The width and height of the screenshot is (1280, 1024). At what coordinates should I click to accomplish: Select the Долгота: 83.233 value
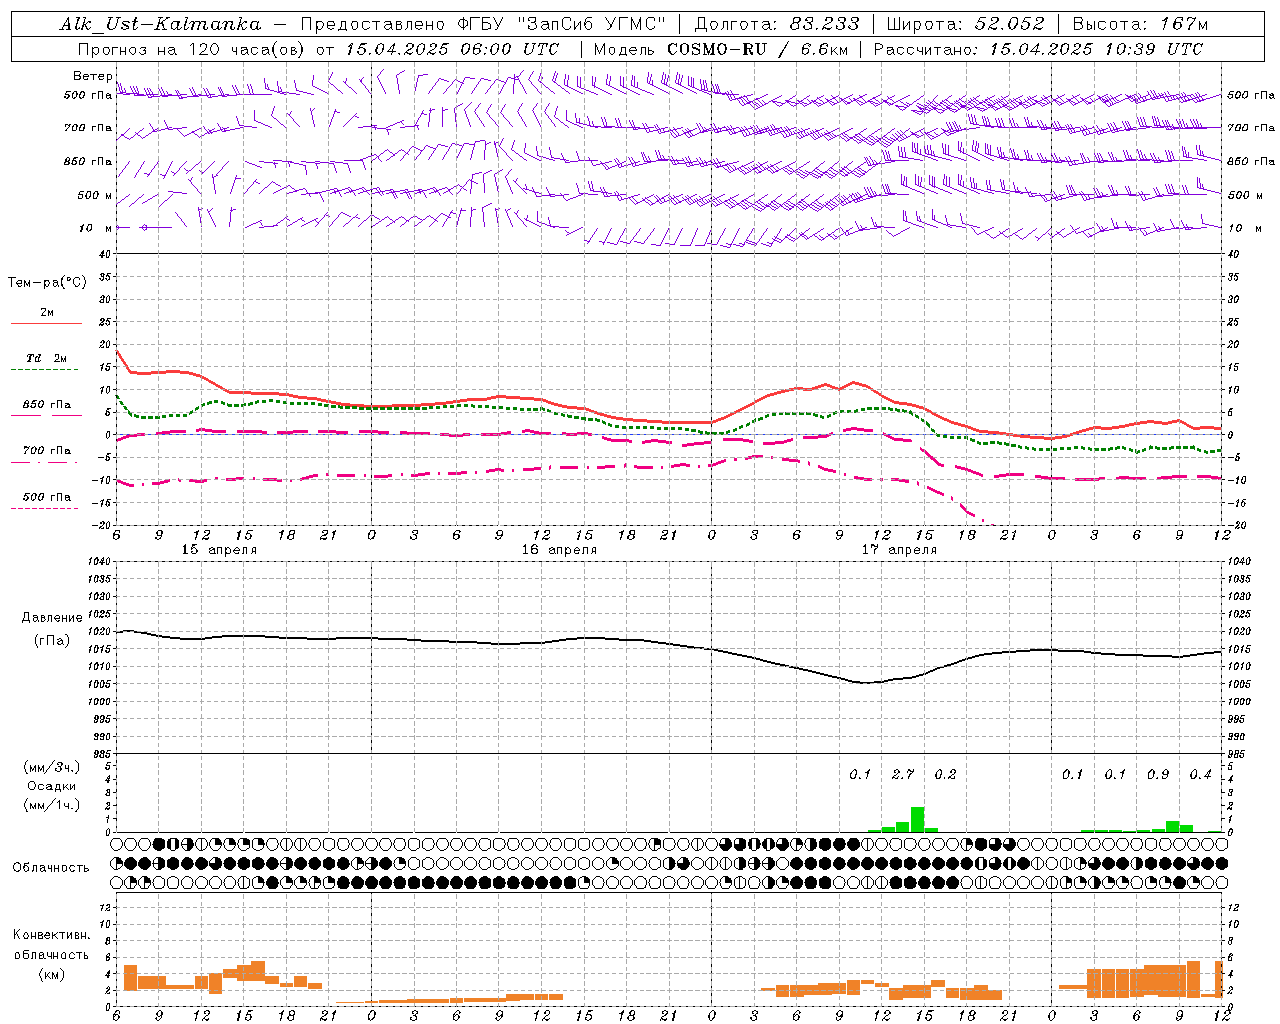pyautogui.click(x=777, y=24)
